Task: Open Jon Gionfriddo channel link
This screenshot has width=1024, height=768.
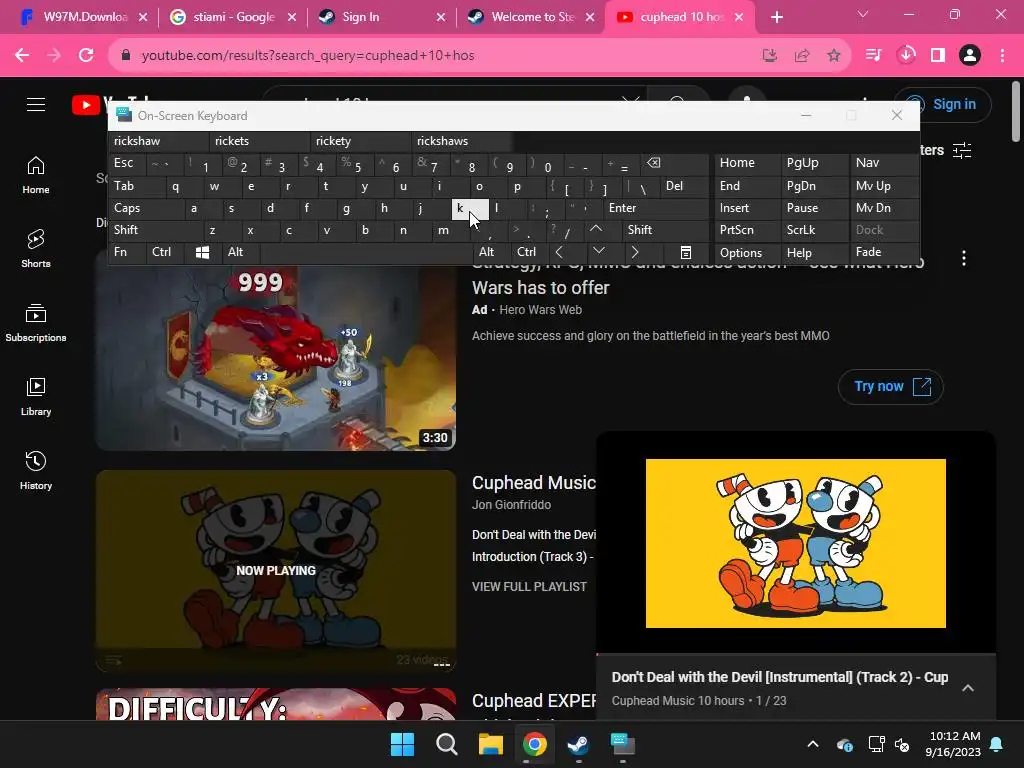Action: pyautogui.click(x=511, y=505)
